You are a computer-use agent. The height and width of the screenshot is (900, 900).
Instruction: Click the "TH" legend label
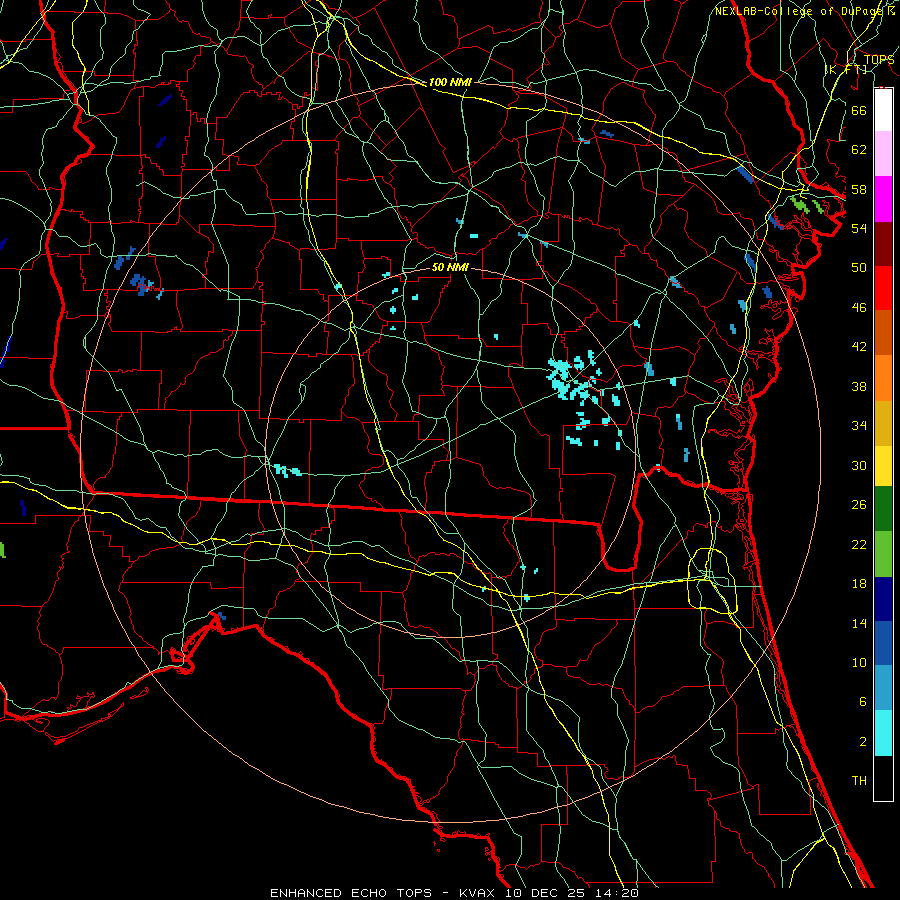[x=859, y=781]
